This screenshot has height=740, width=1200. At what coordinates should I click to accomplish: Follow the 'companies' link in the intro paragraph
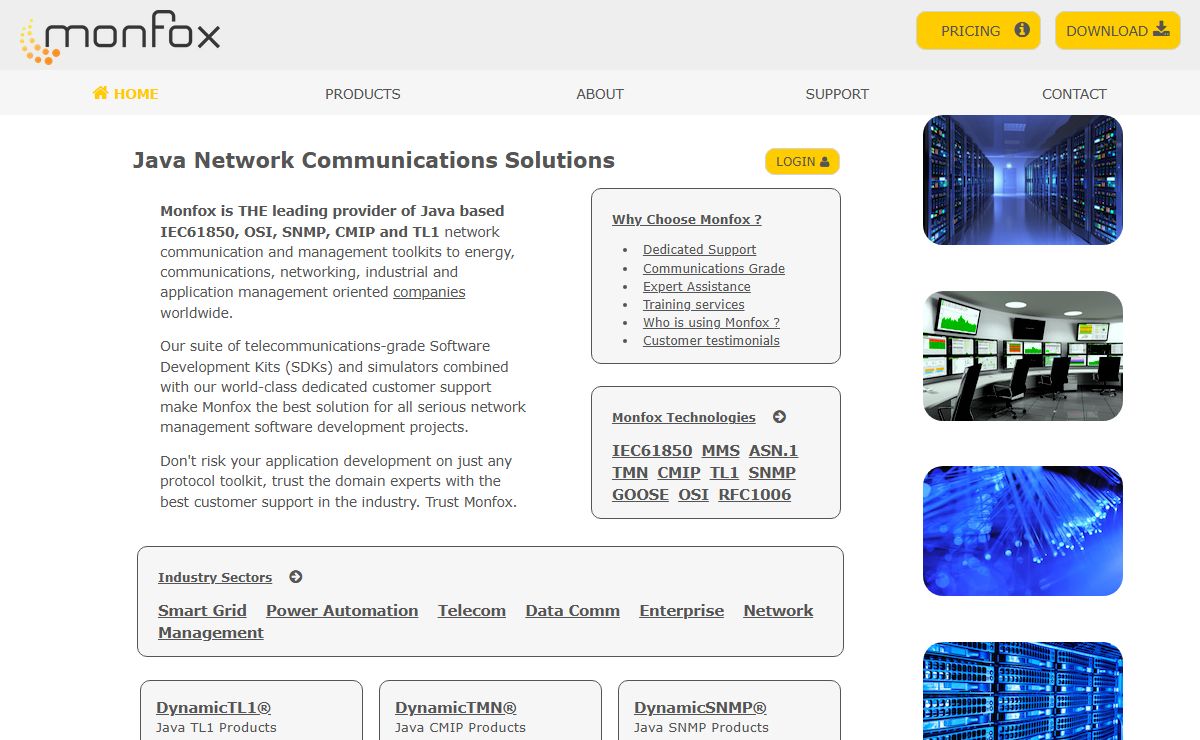coord(429,292)
